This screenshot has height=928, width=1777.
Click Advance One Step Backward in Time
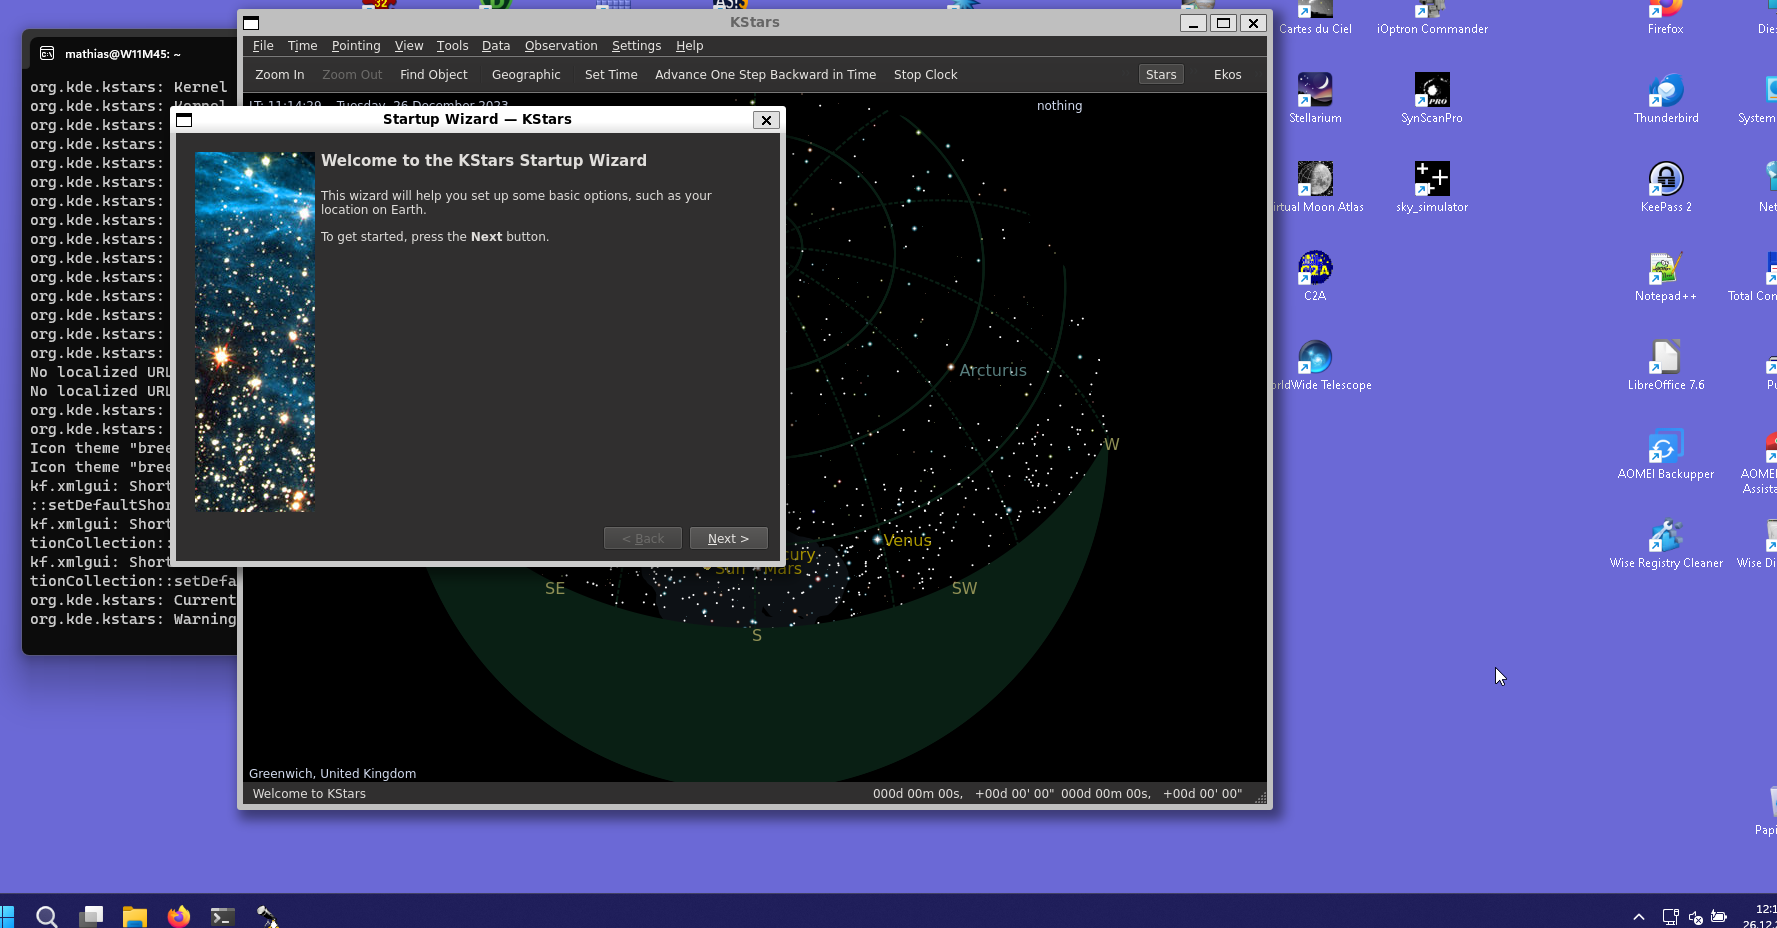pos(765,75)
